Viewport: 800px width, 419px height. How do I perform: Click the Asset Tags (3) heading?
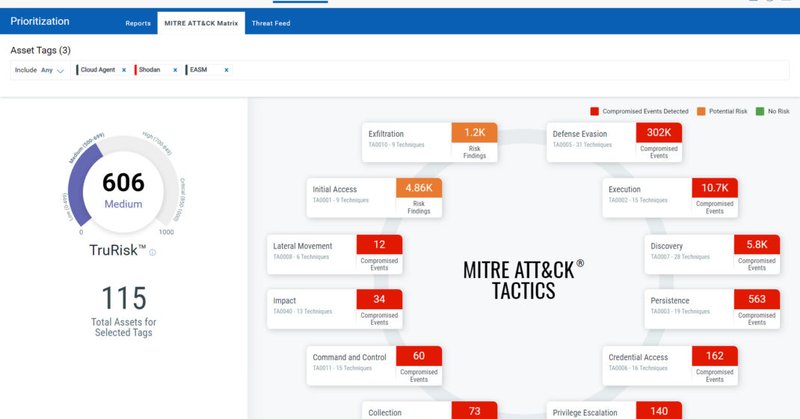[x=40, y=50]
